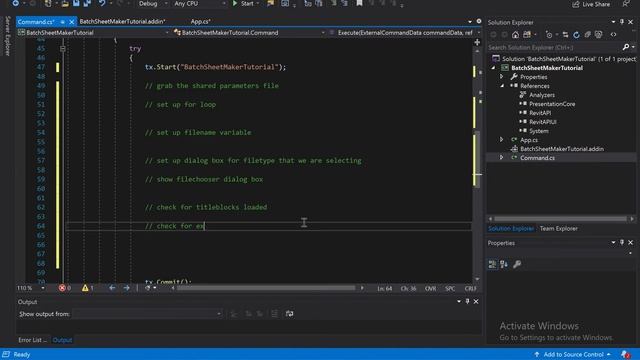Select Command.cs in Solution Explorer tree
The height and width of the screenshot is (360, 640).
point(537,158)
